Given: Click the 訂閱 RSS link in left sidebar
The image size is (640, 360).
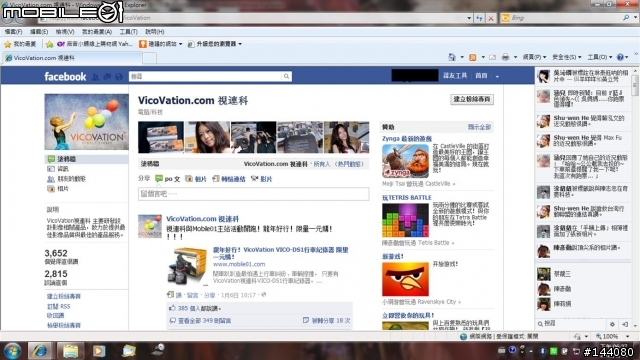Looking at the screenshot, I should 58,306.
